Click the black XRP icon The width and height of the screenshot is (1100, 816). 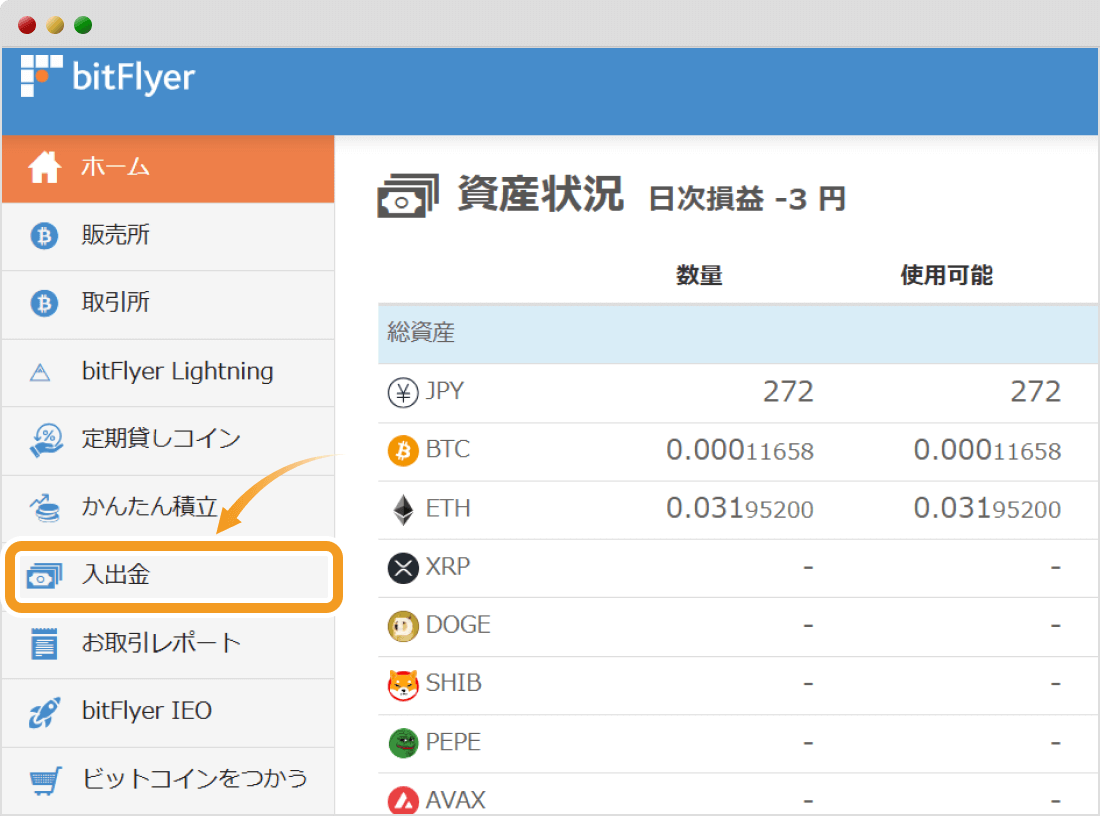point(403,568)
